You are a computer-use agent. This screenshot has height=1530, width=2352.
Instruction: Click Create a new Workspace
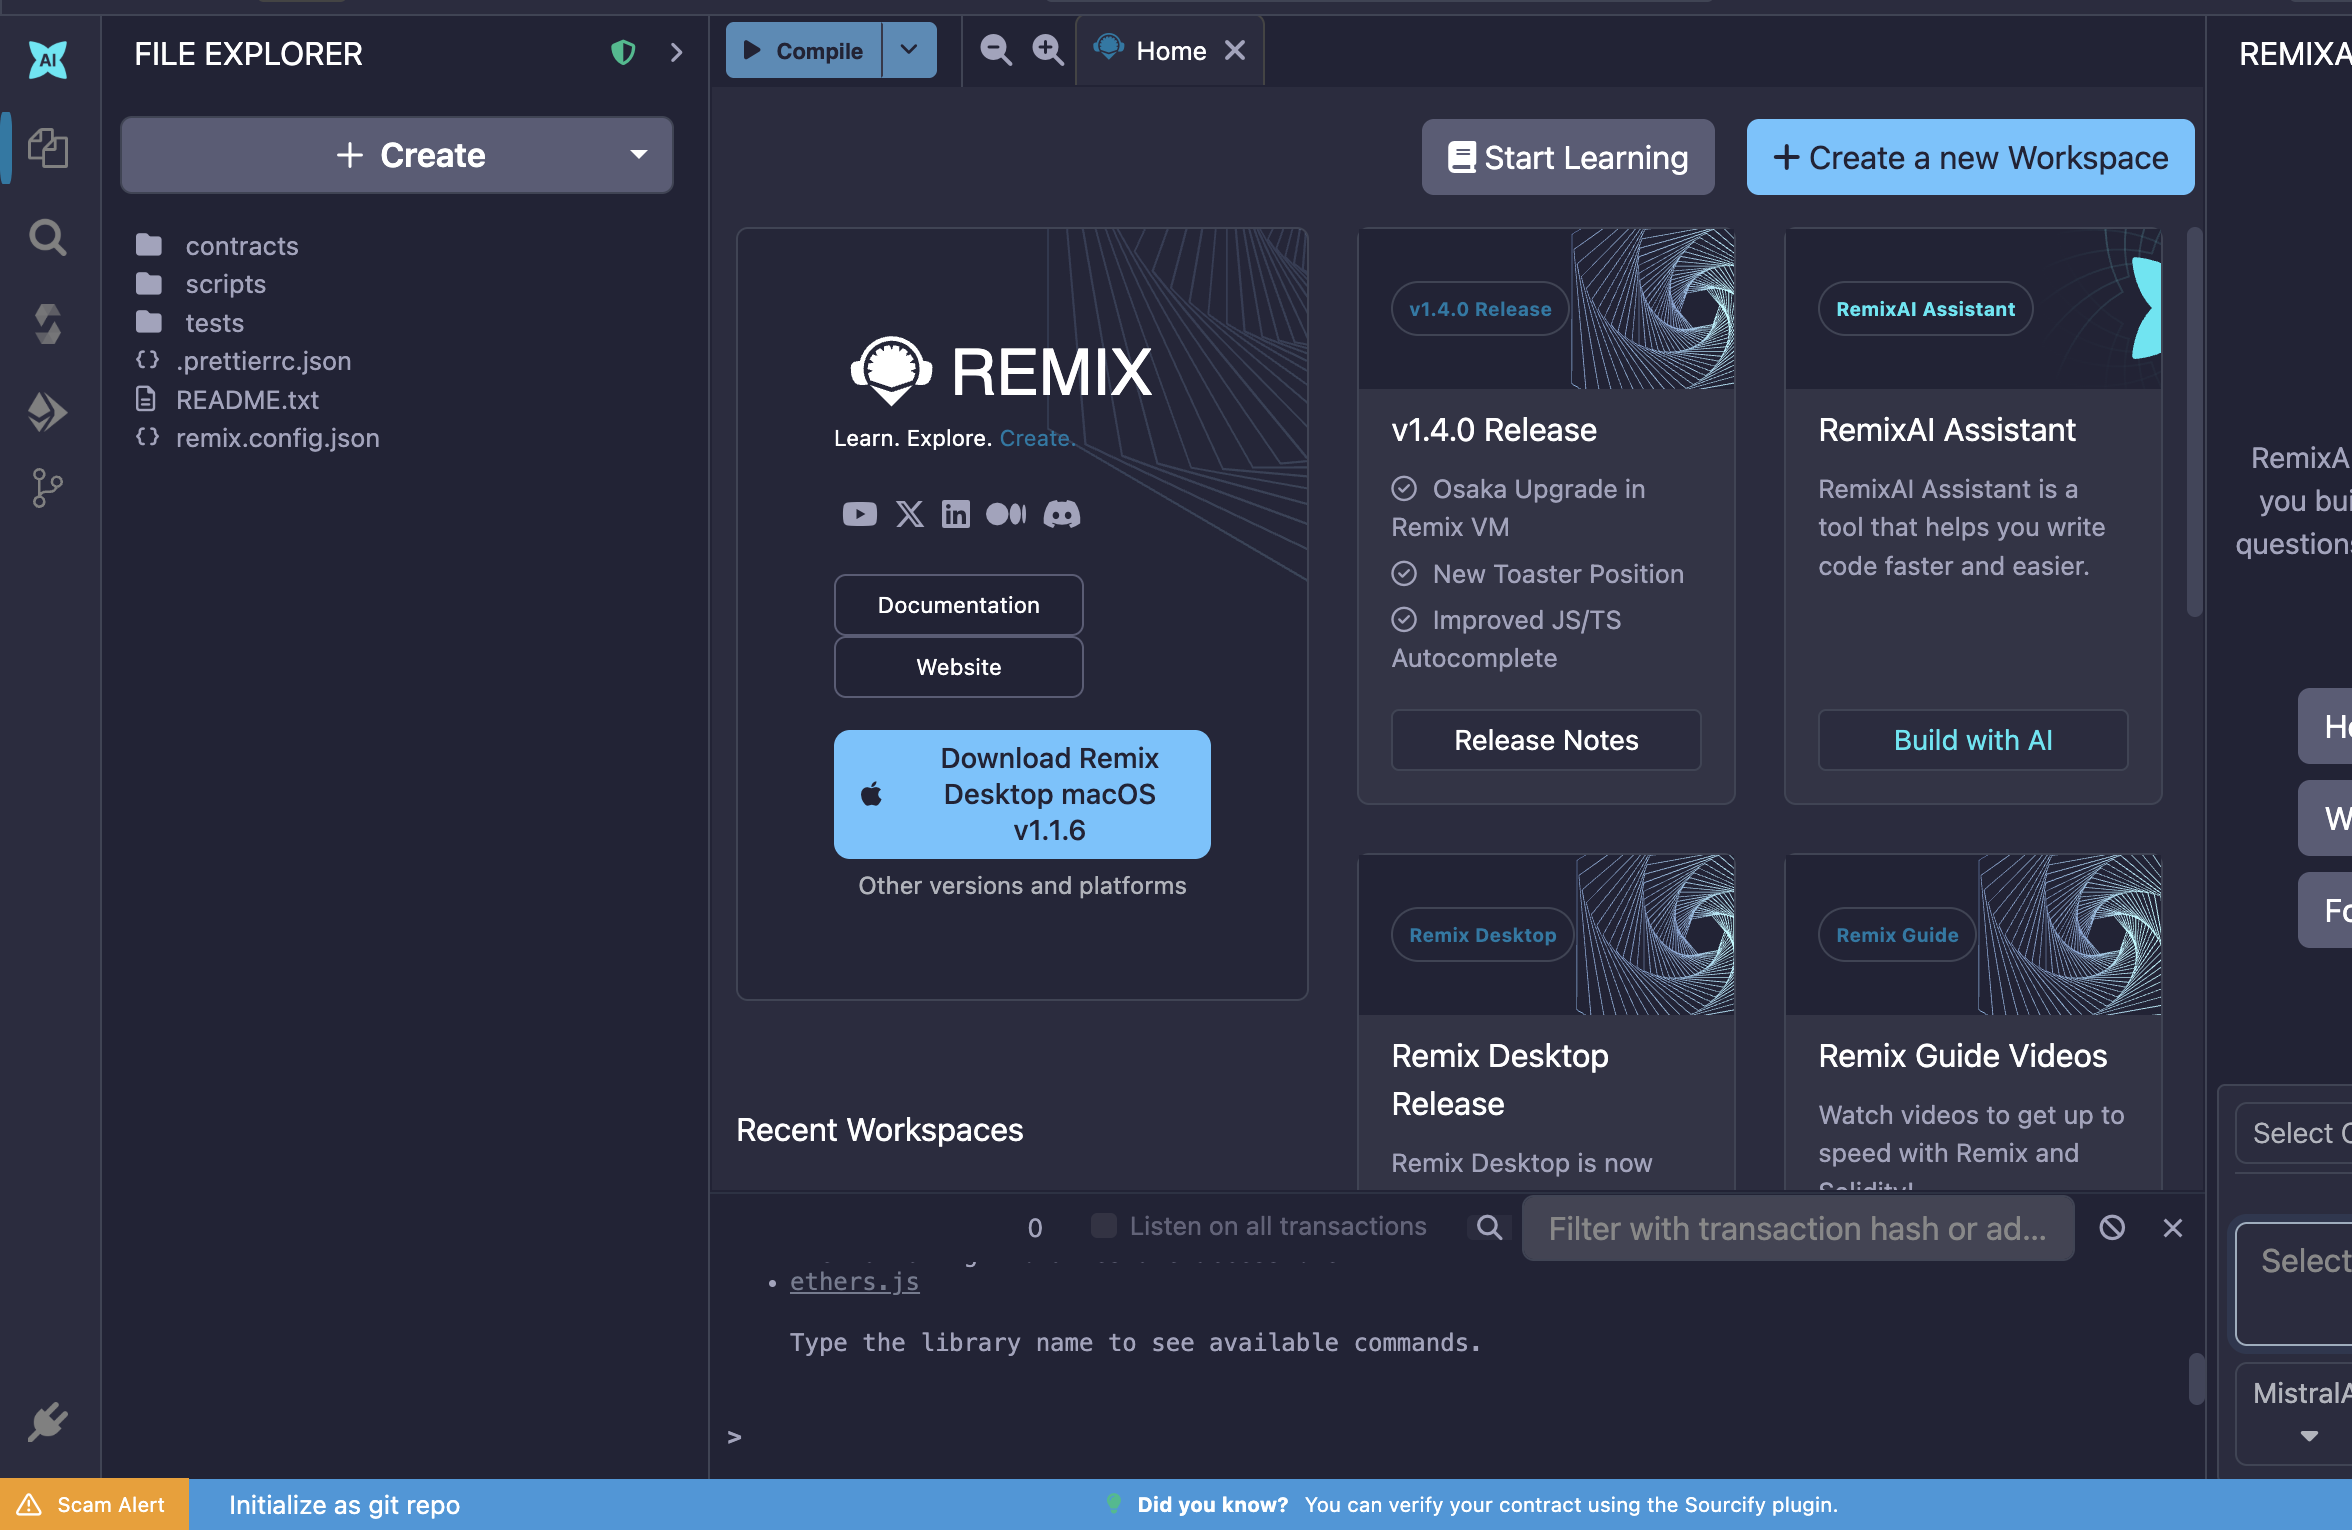pos(1969,157)
